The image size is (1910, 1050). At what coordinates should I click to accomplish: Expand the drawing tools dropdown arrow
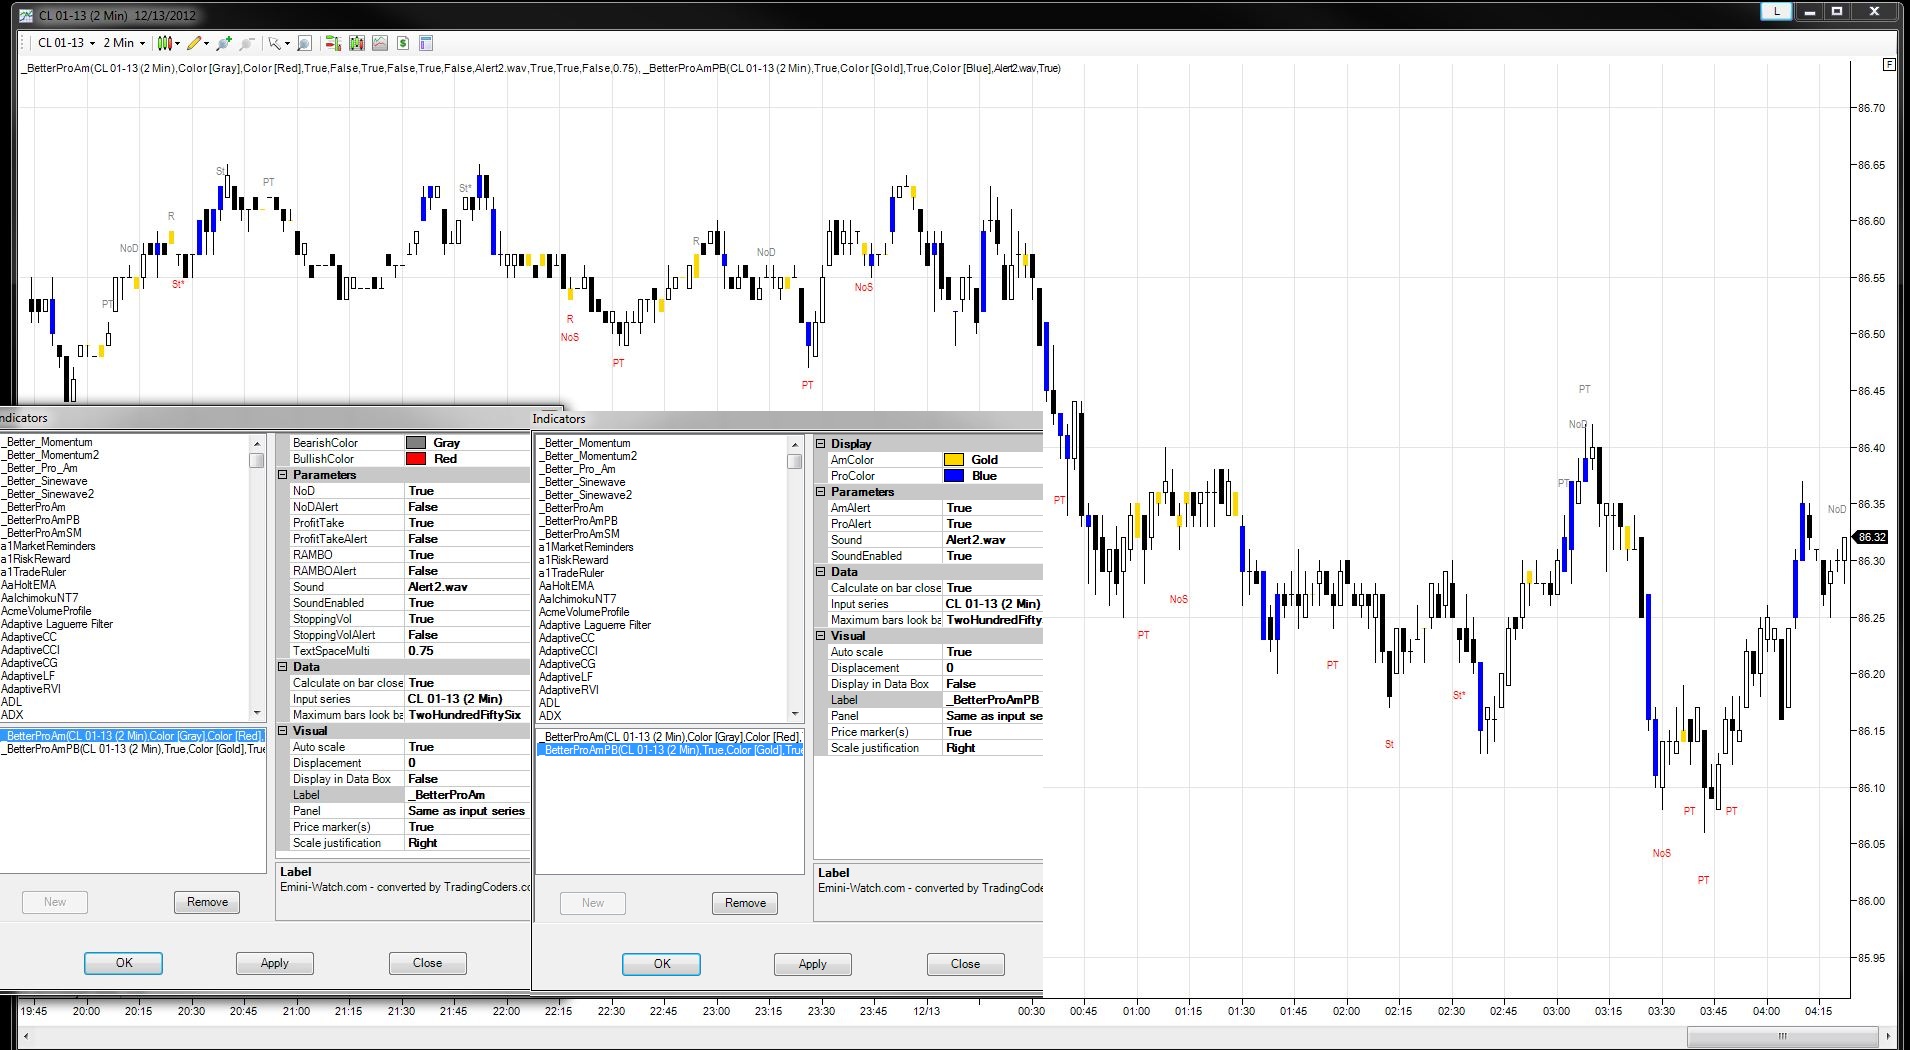[x=206, y=43]
